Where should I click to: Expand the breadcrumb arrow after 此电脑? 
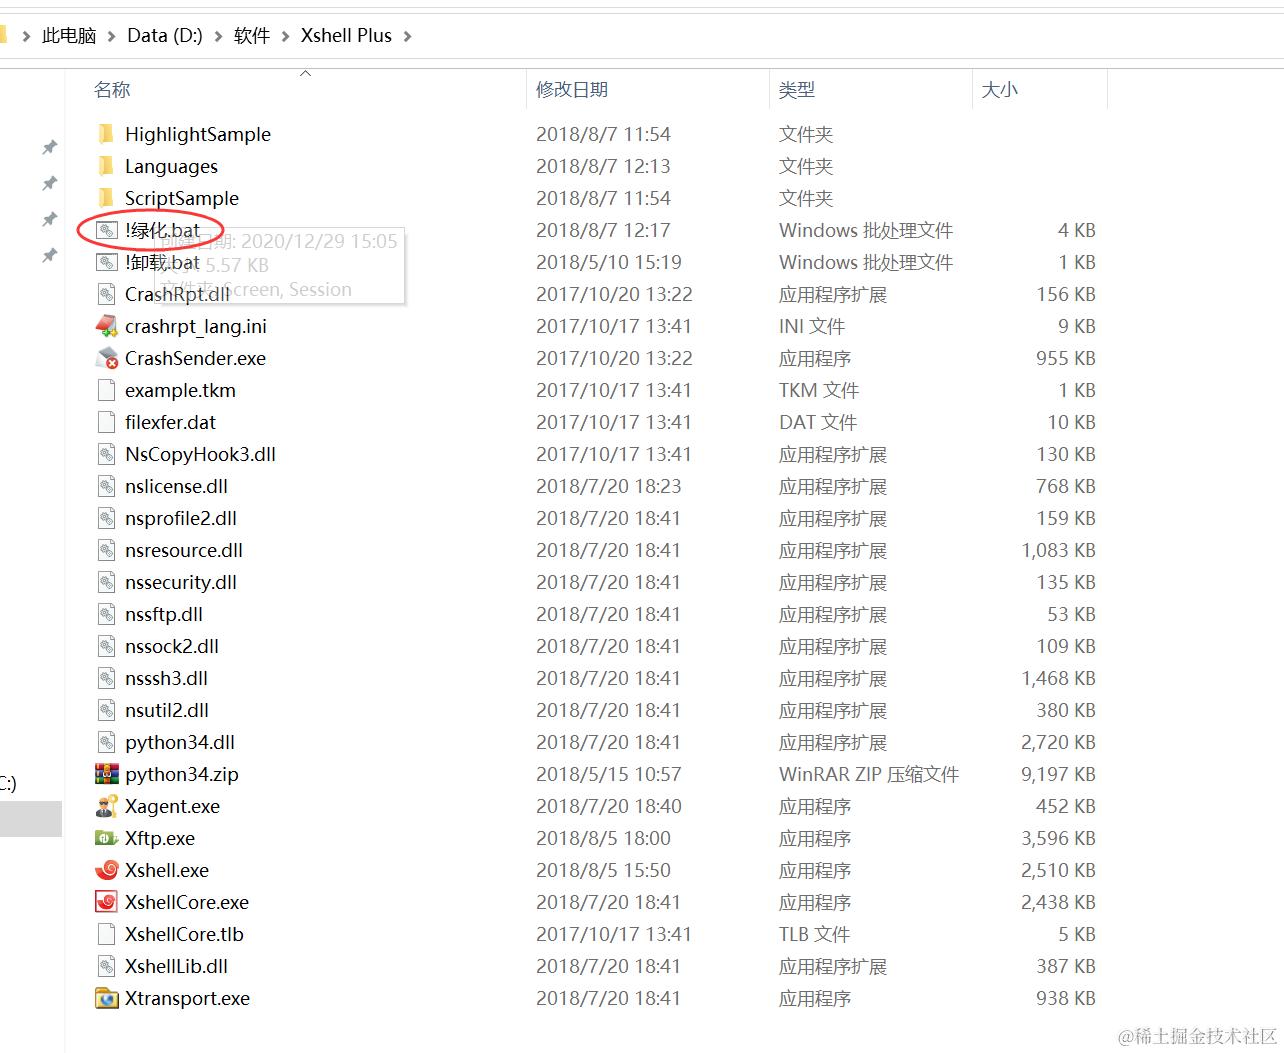click(112, 36)
